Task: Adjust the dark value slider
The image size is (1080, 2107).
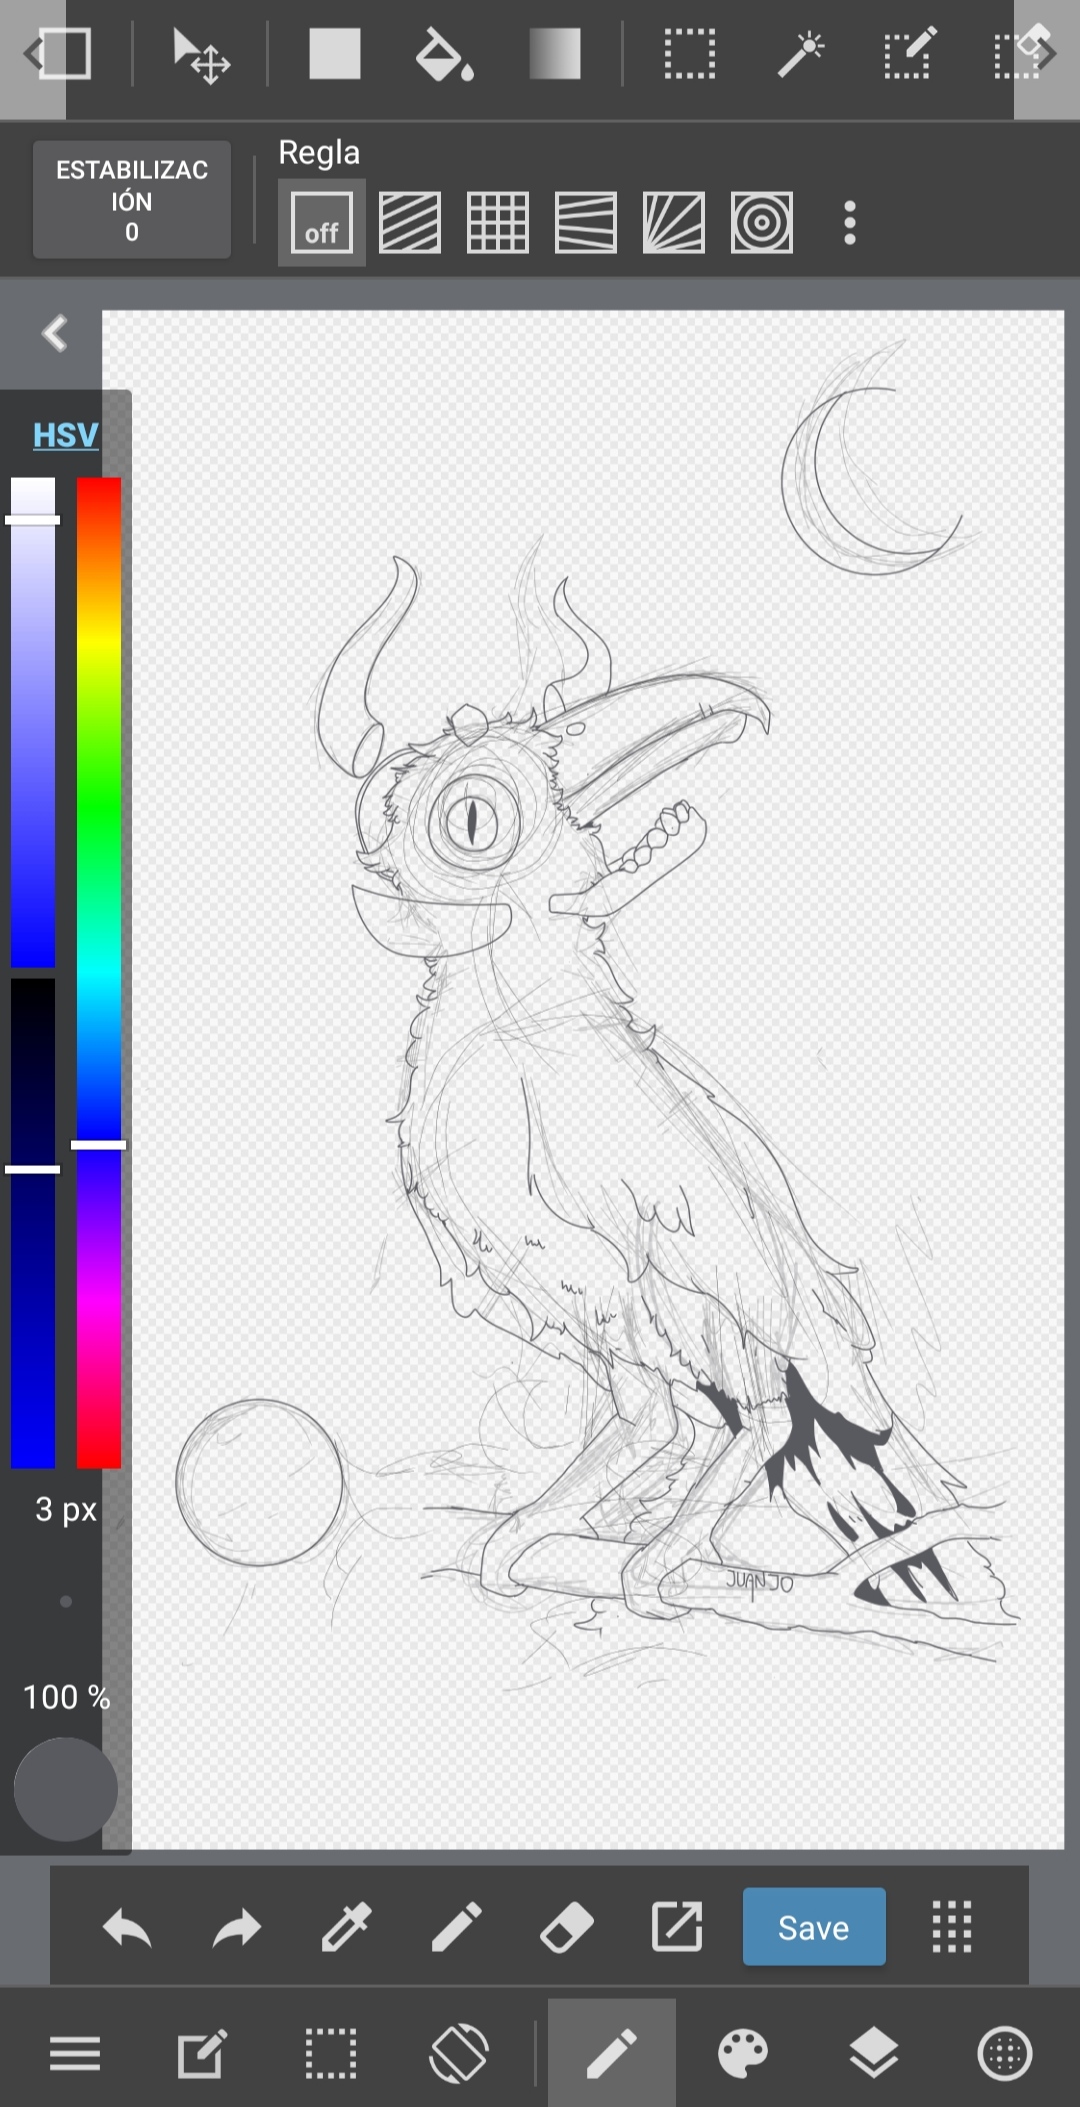Action: coord(33,1222)
